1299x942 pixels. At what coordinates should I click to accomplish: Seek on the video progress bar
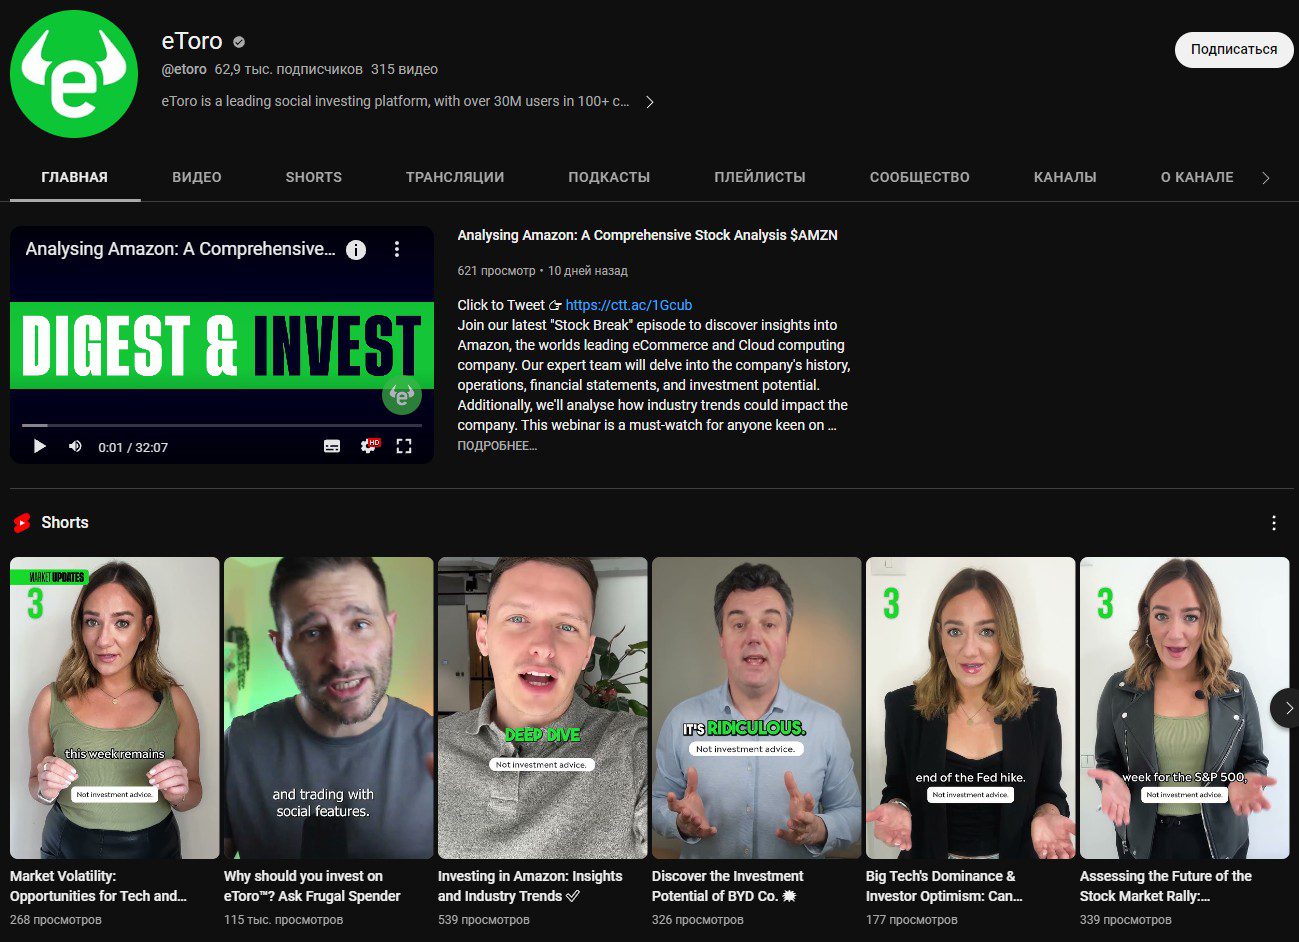pyautogui.click(x=222, y=426)
